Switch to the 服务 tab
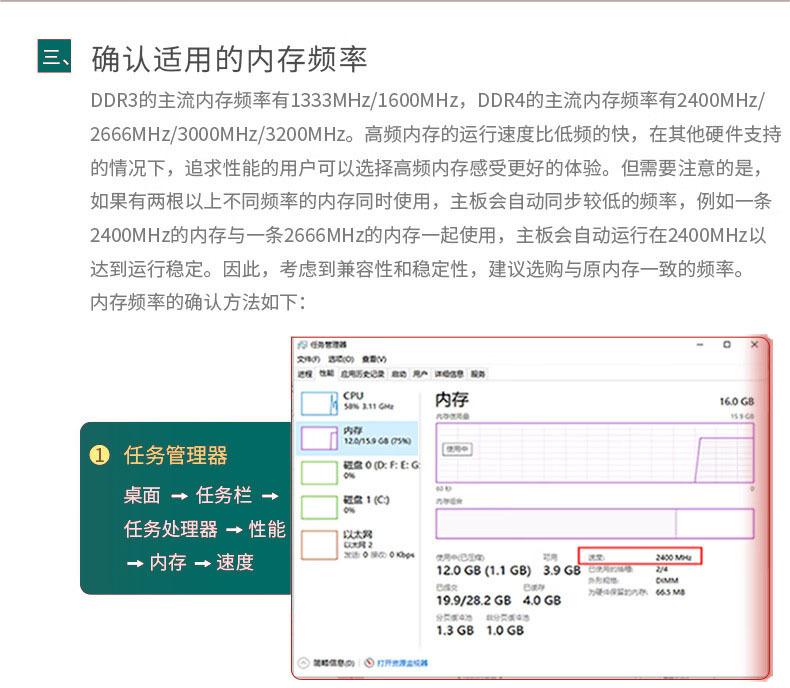790x688 pixels. pos(478,374)
